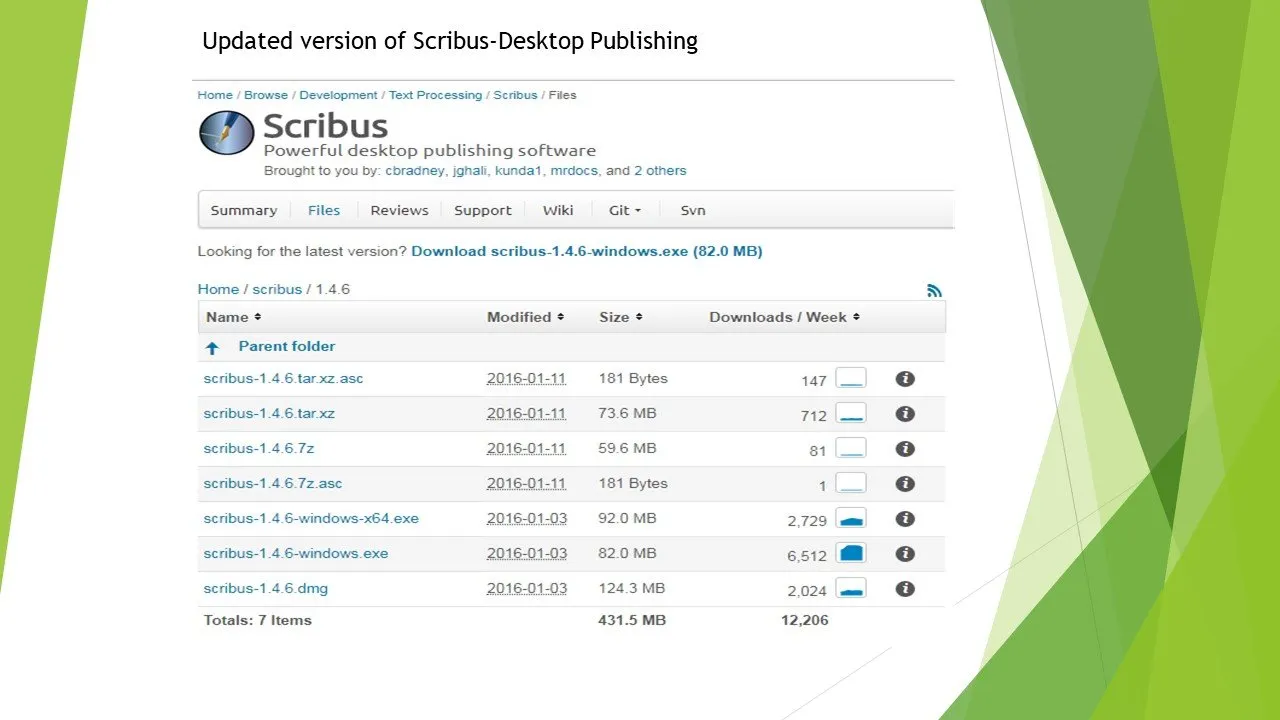Screen dimensions: 1280x720
Task: Click the '2 others' contributors link
Action: coord(660,171)
